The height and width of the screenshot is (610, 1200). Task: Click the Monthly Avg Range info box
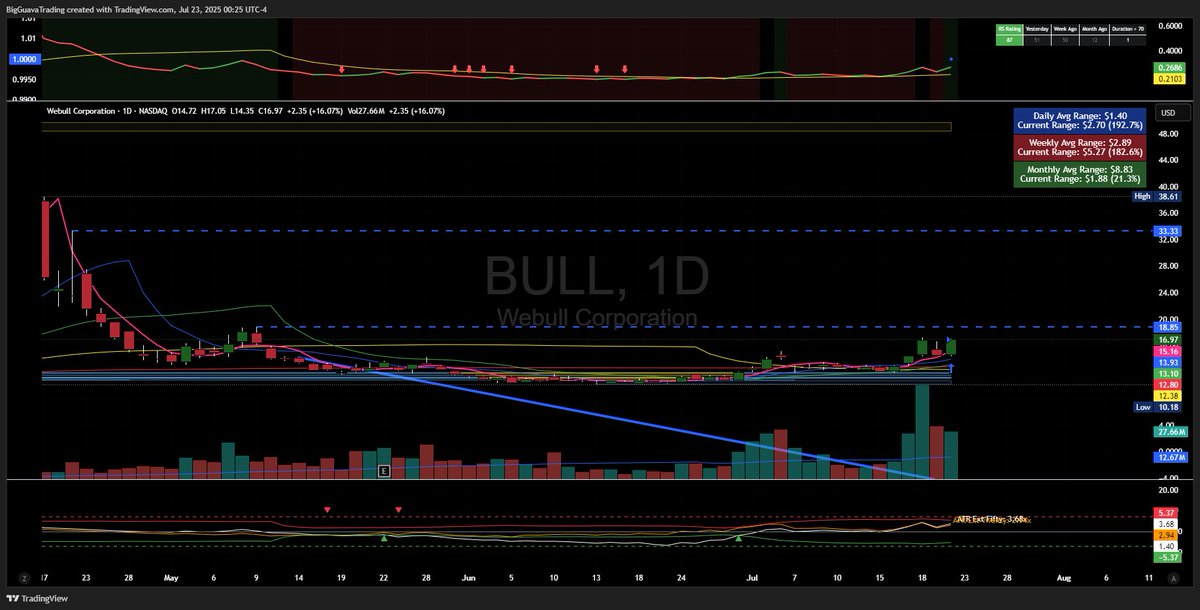(1079, 173)
